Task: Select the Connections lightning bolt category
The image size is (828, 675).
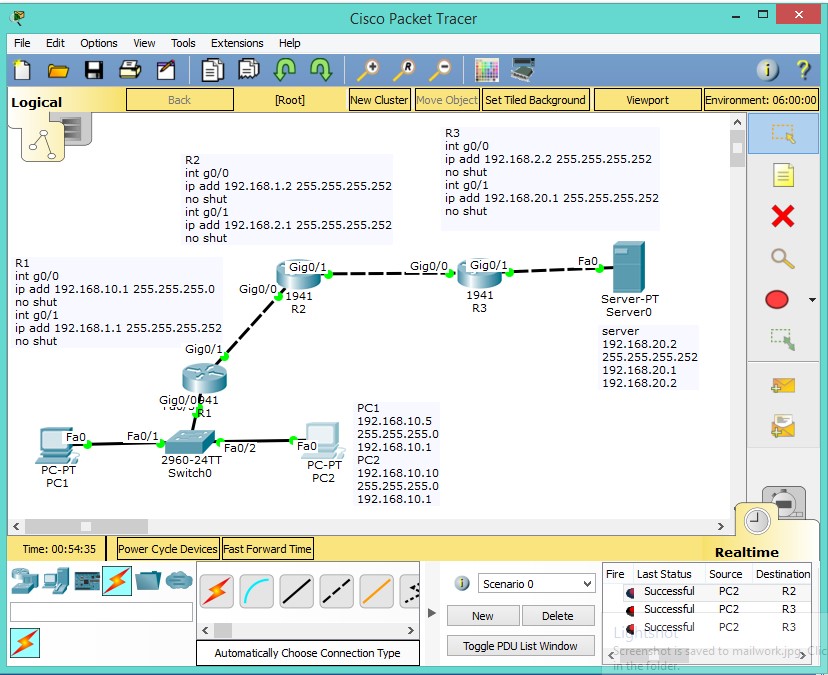Action: click(117, 580)
